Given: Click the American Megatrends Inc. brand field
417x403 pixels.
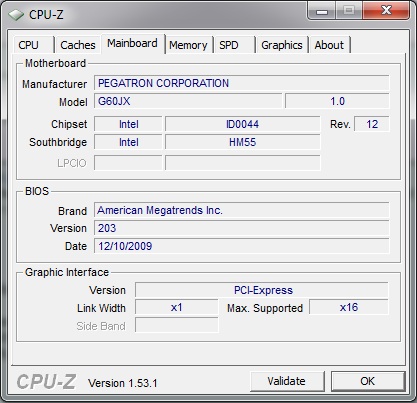Looking at the screenshot, I should click(242, 210).
